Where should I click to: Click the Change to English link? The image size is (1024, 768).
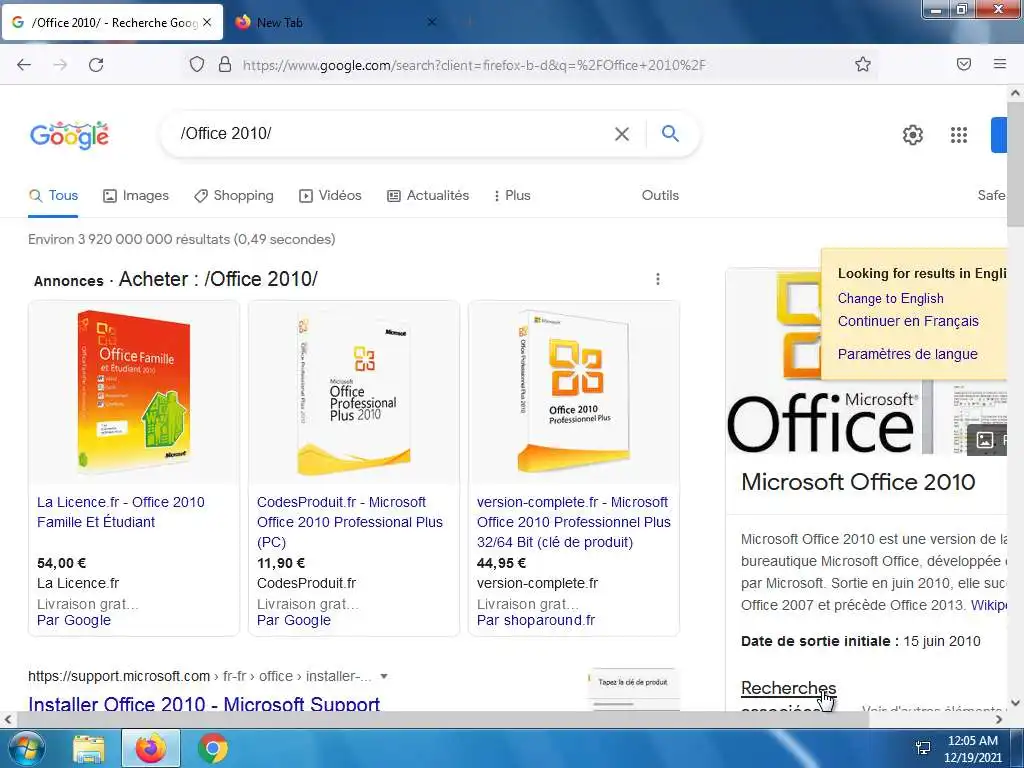891,298
